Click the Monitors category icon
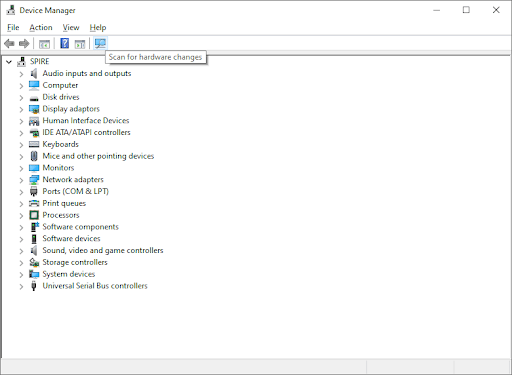Screen dimensions: 512x375 click(x=34, y=168)
